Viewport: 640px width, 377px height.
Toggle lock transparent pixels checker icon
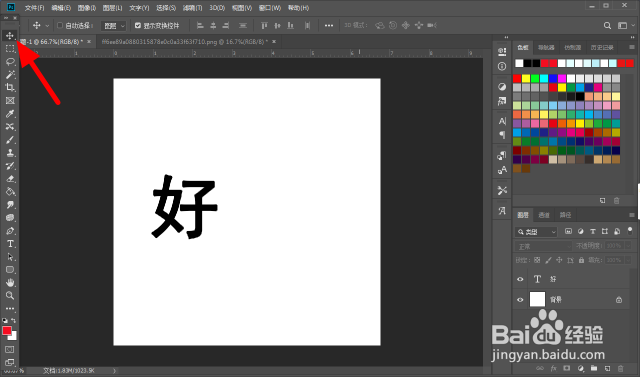[537, 260]
